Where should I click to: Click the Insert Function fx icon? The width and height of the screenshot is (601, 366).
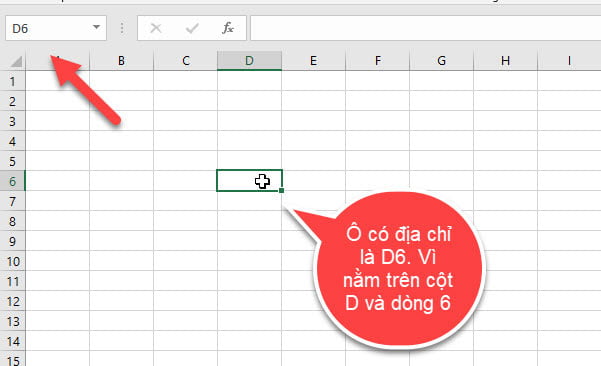click(228, 28)
